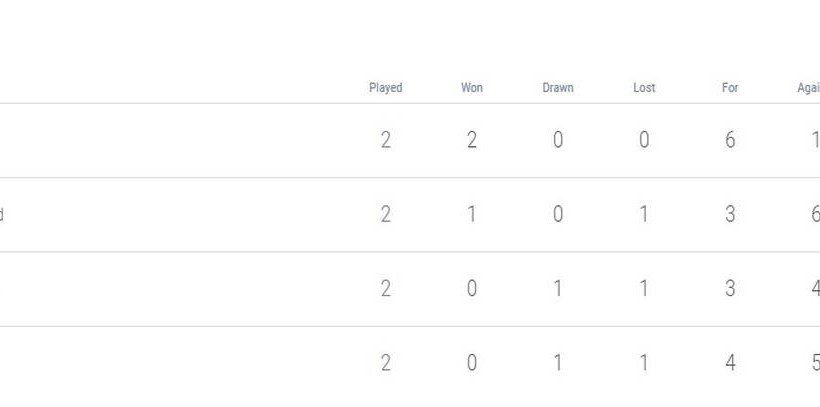Click the For column header
The image size is (820, 407).
730,88
